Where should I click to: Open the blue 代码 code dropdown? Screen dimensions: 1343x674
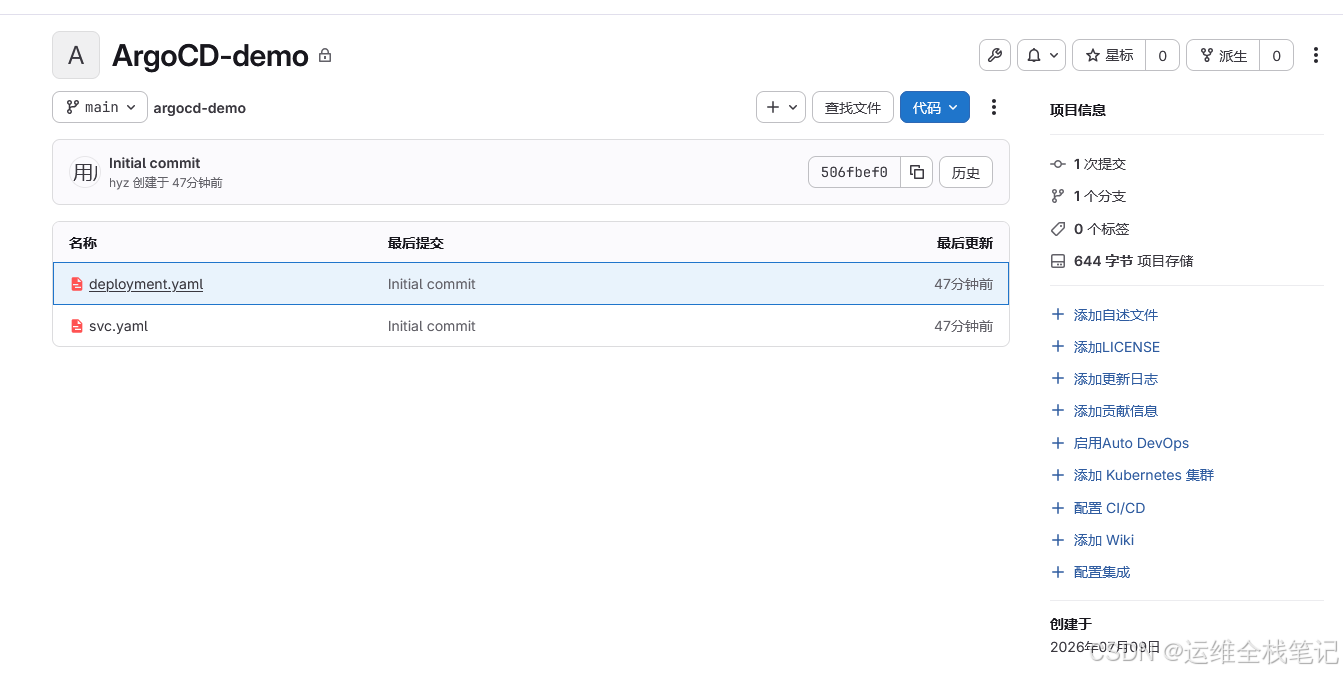point(935,107)
